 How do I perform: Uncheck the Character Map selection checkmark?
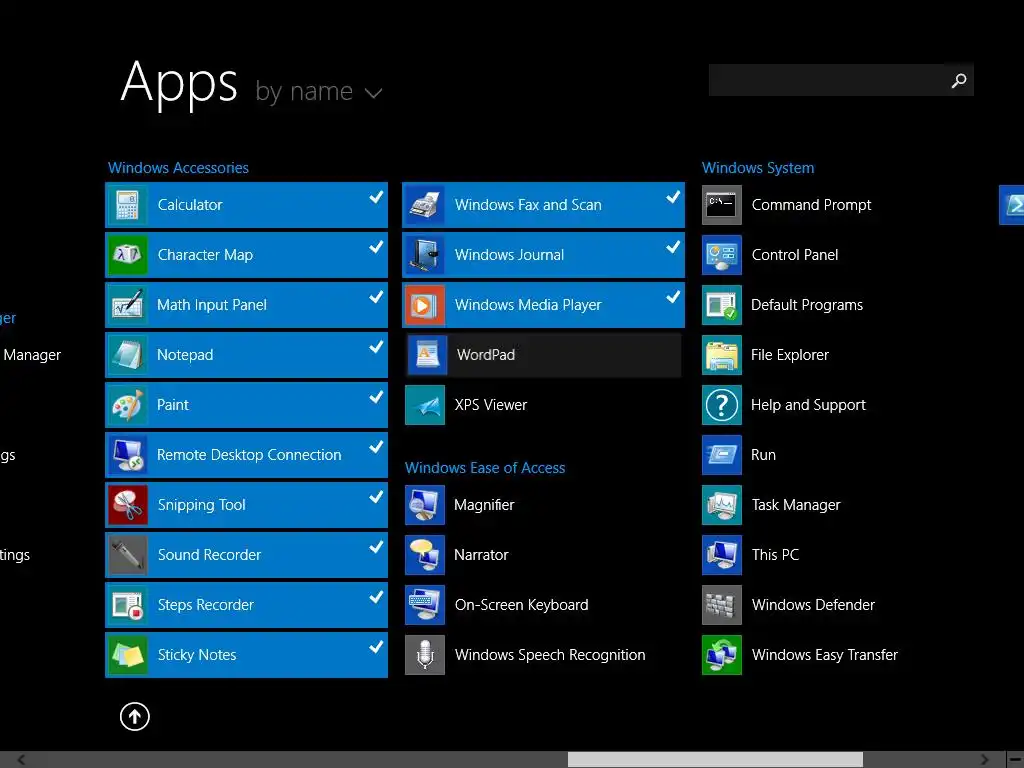tap(376, 247)
